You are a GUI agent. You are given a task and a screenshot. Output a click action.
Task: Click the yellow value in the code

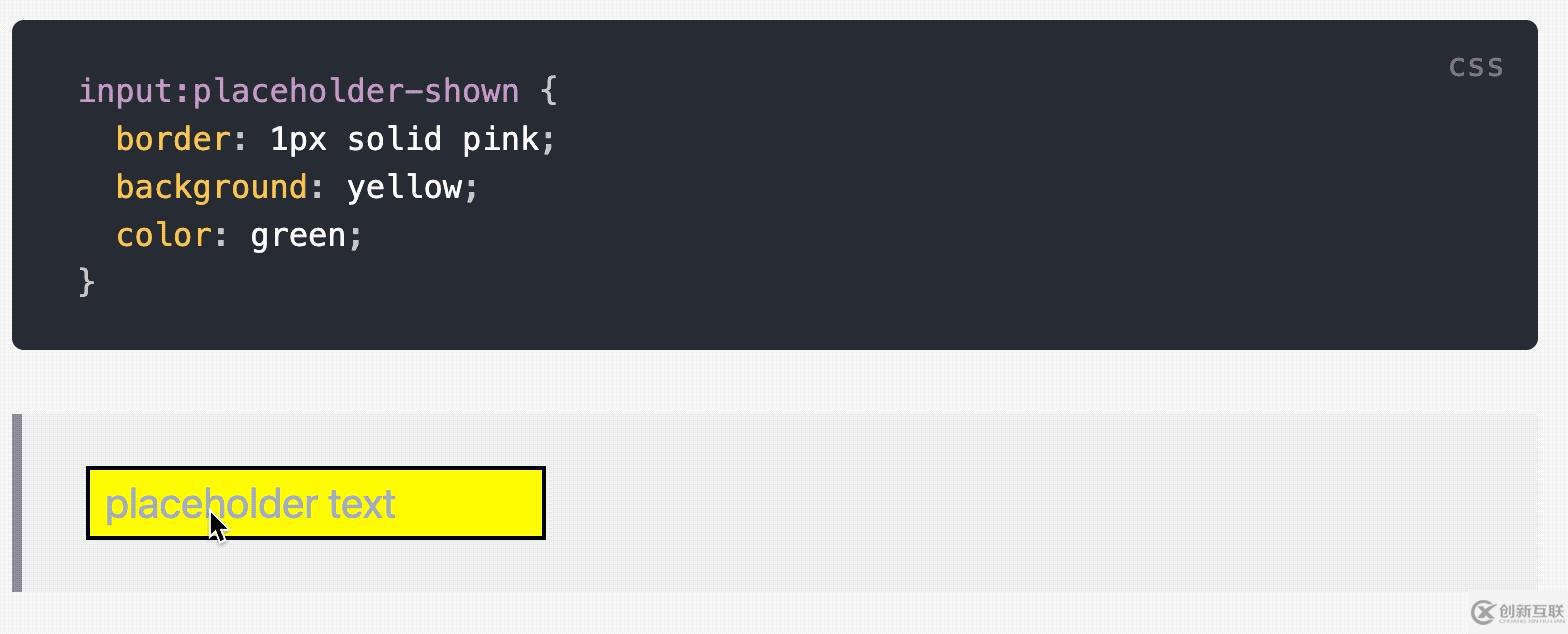click(x=404, y=188)
